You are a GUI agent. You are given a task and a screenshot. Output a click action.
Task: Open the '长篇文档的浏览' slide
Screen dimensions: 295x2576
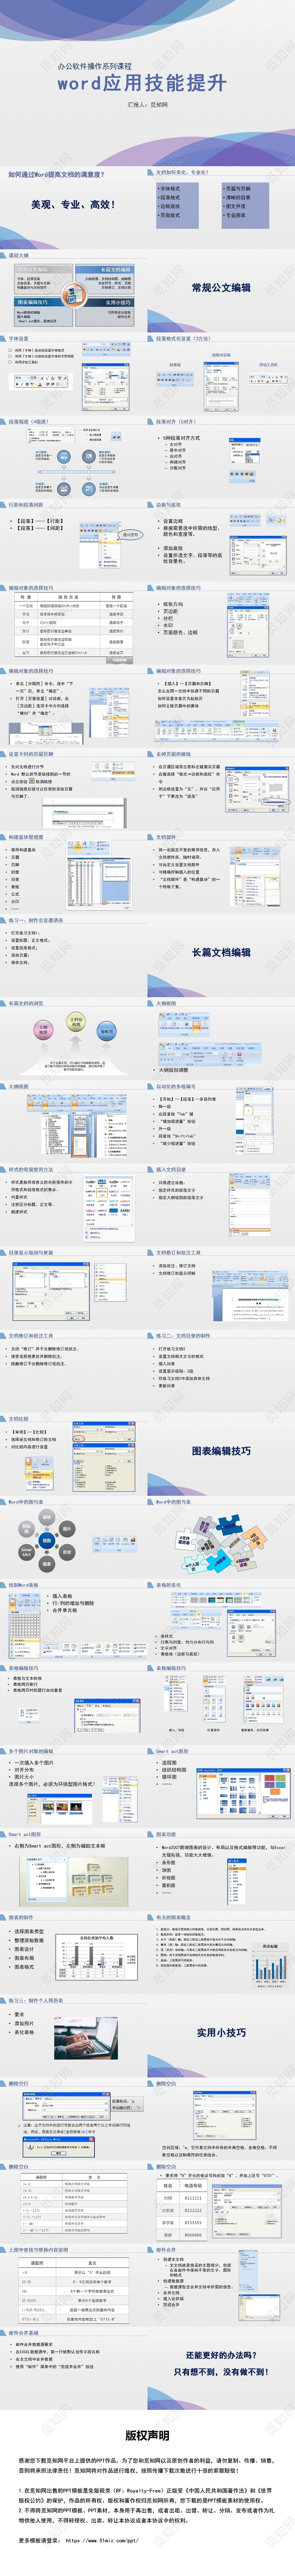coord(74,1039)
